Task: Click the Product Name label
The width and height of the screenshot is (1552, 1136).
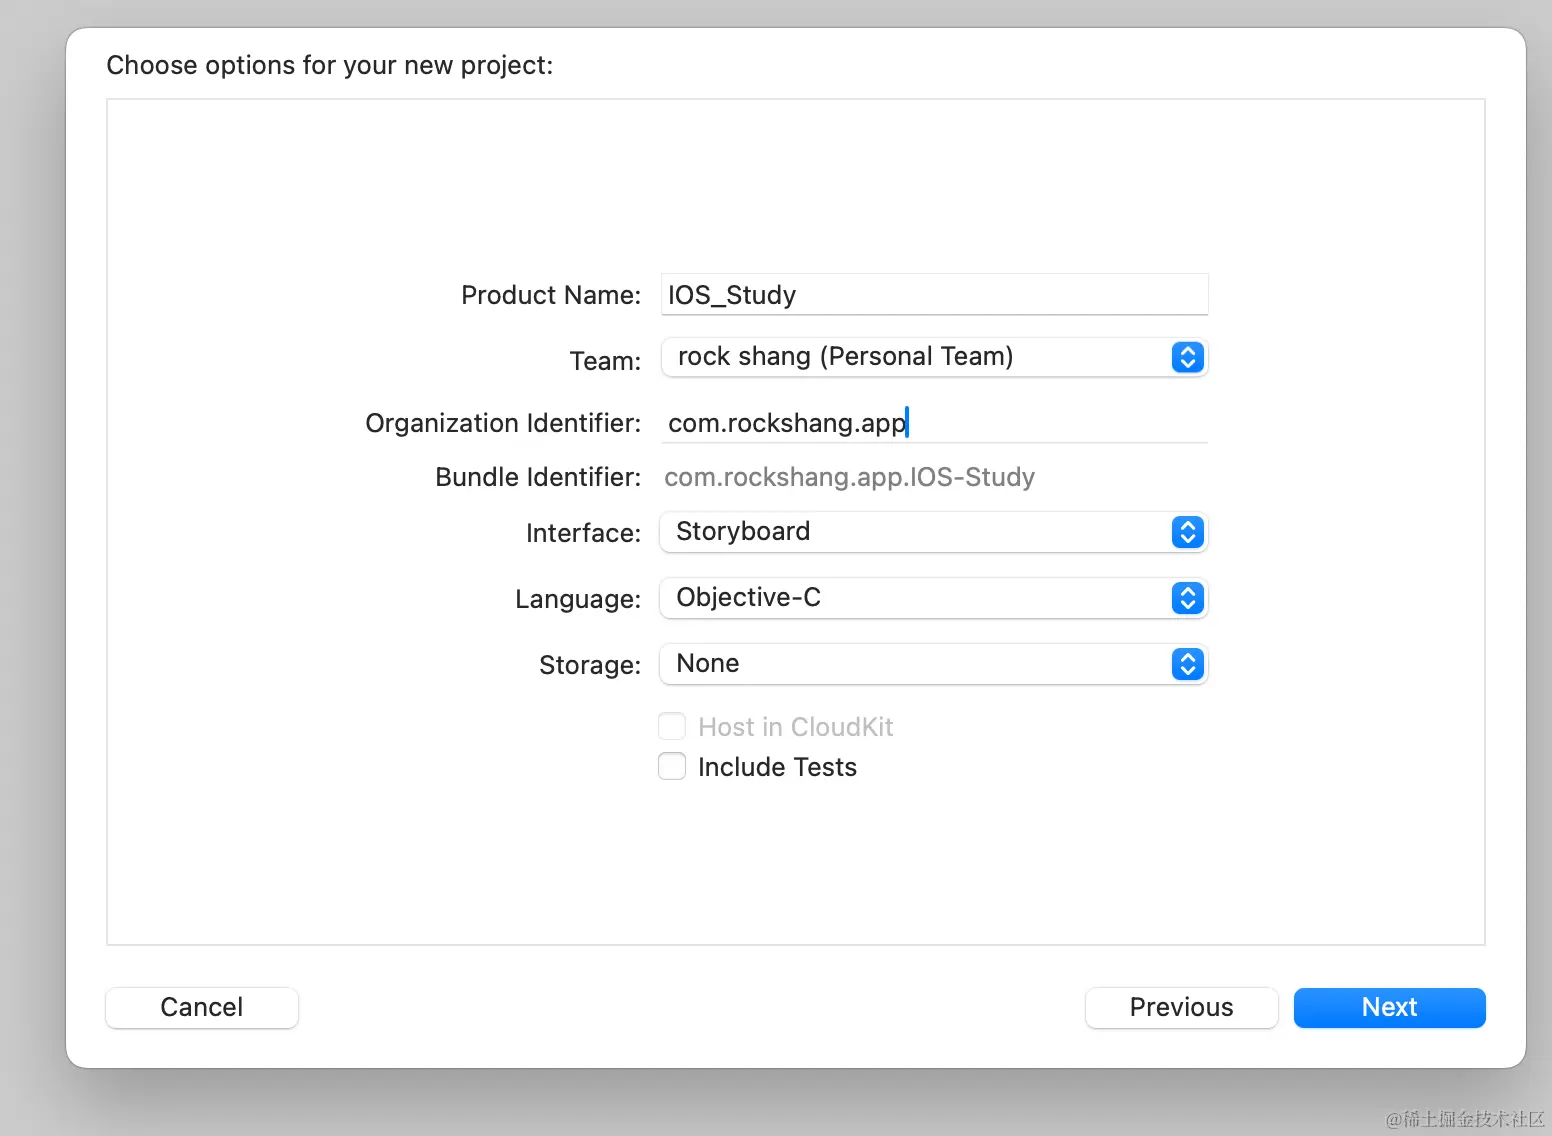Action: (x=551, y=295)
